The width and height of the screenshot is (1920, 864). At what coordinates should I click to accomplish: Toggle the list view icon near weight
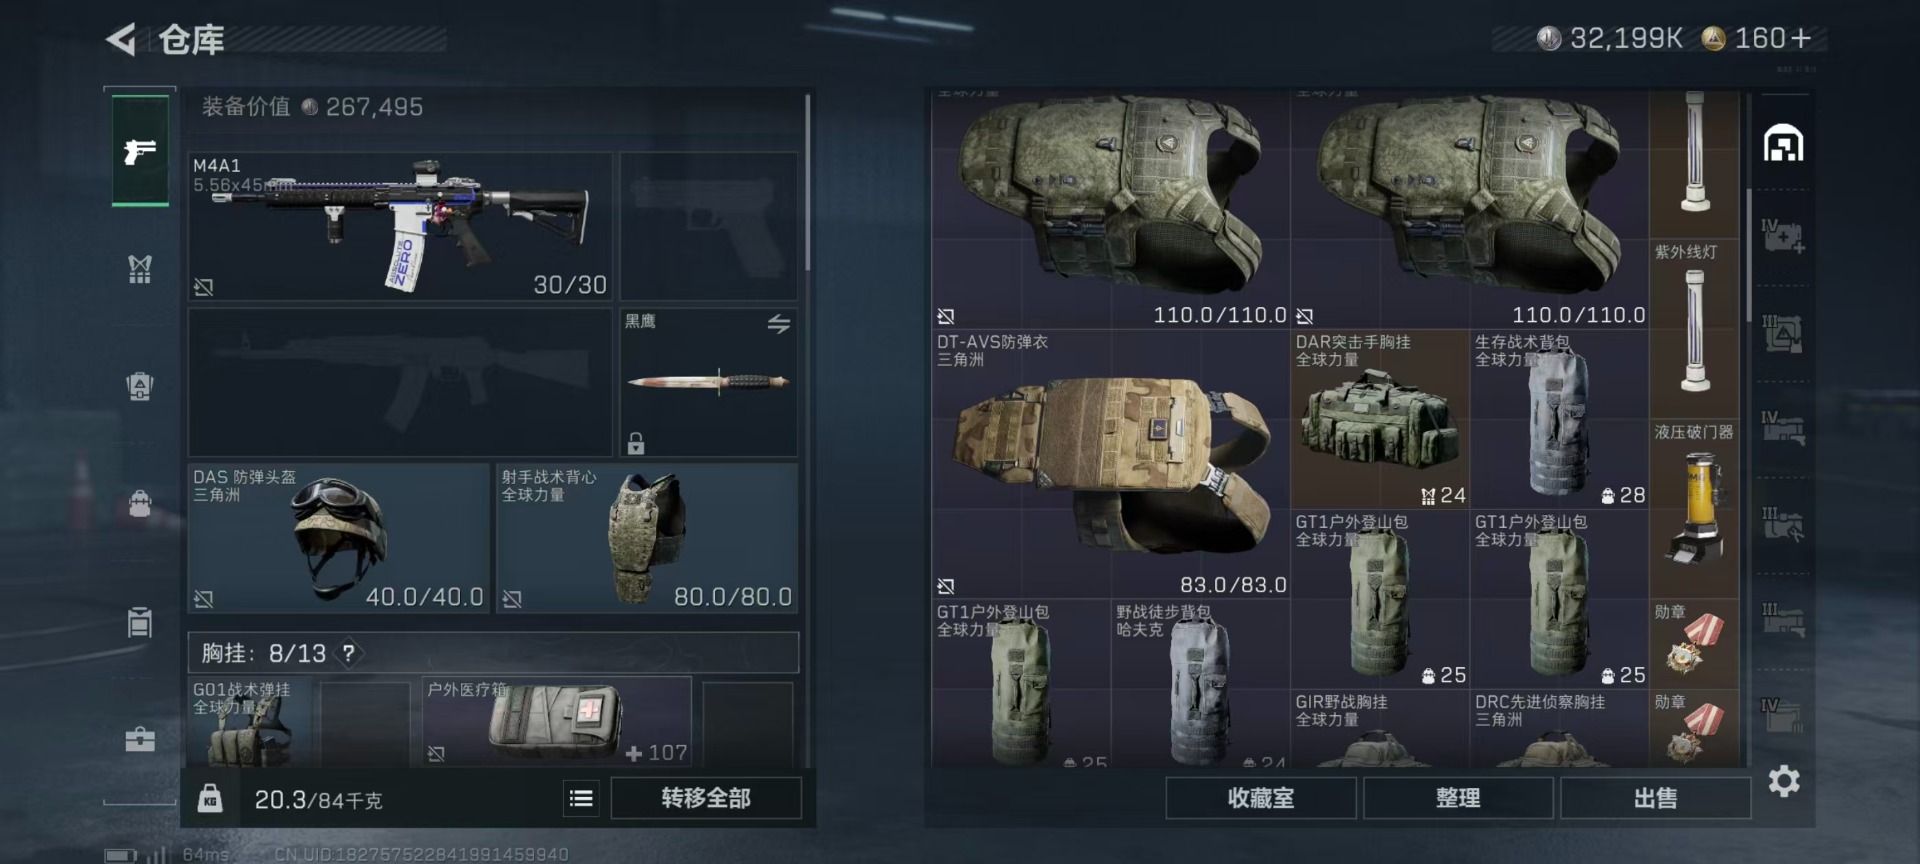(x=581, y=798)
